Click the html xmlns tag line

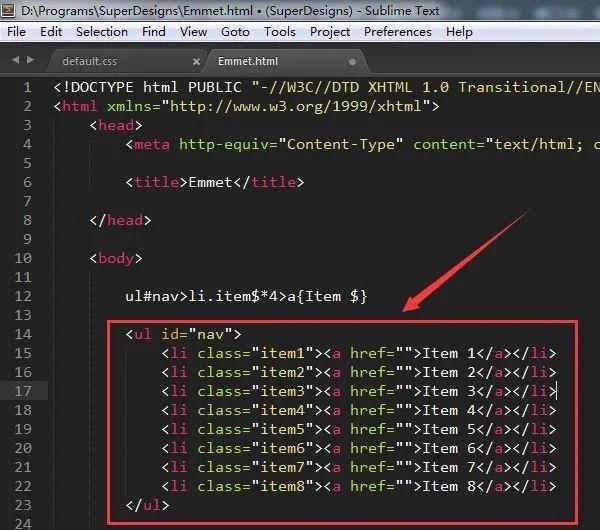point(246,106)
